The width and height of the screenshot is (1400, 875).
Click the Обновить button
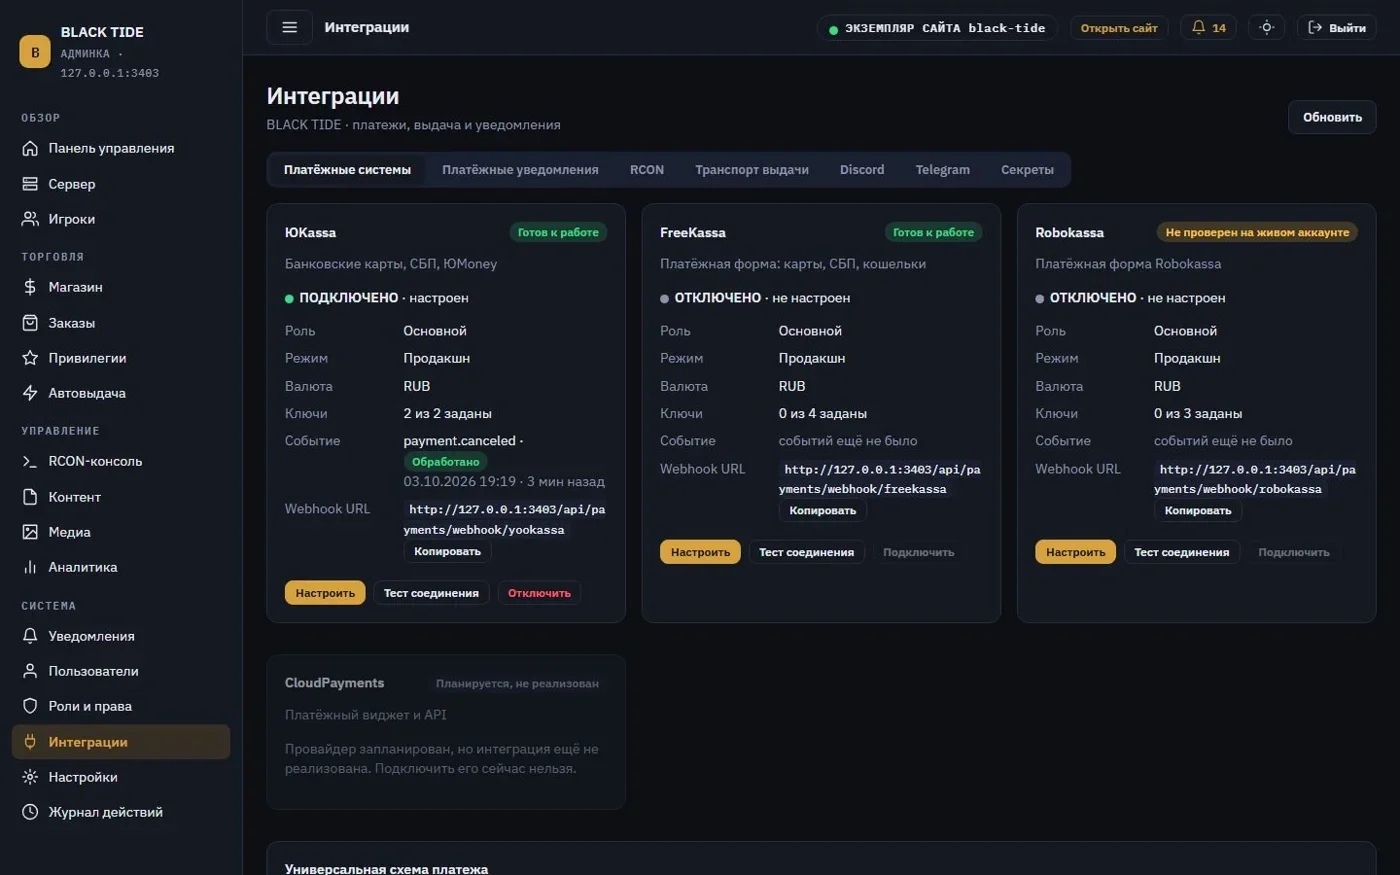tap(1332, 117)
